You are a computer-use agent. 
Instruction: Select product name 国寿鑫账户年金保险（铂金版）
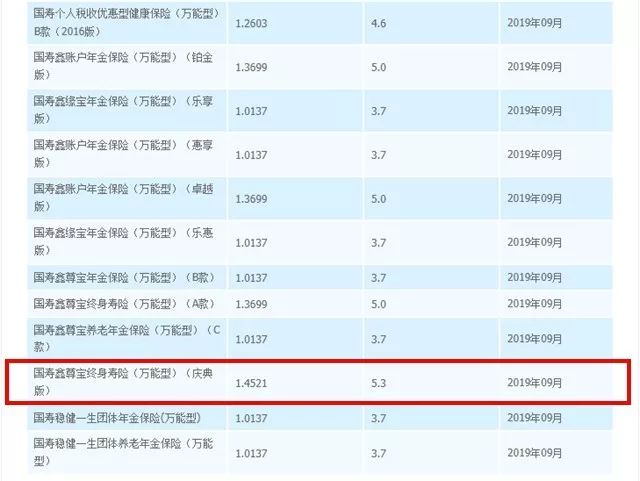[123, 66]
